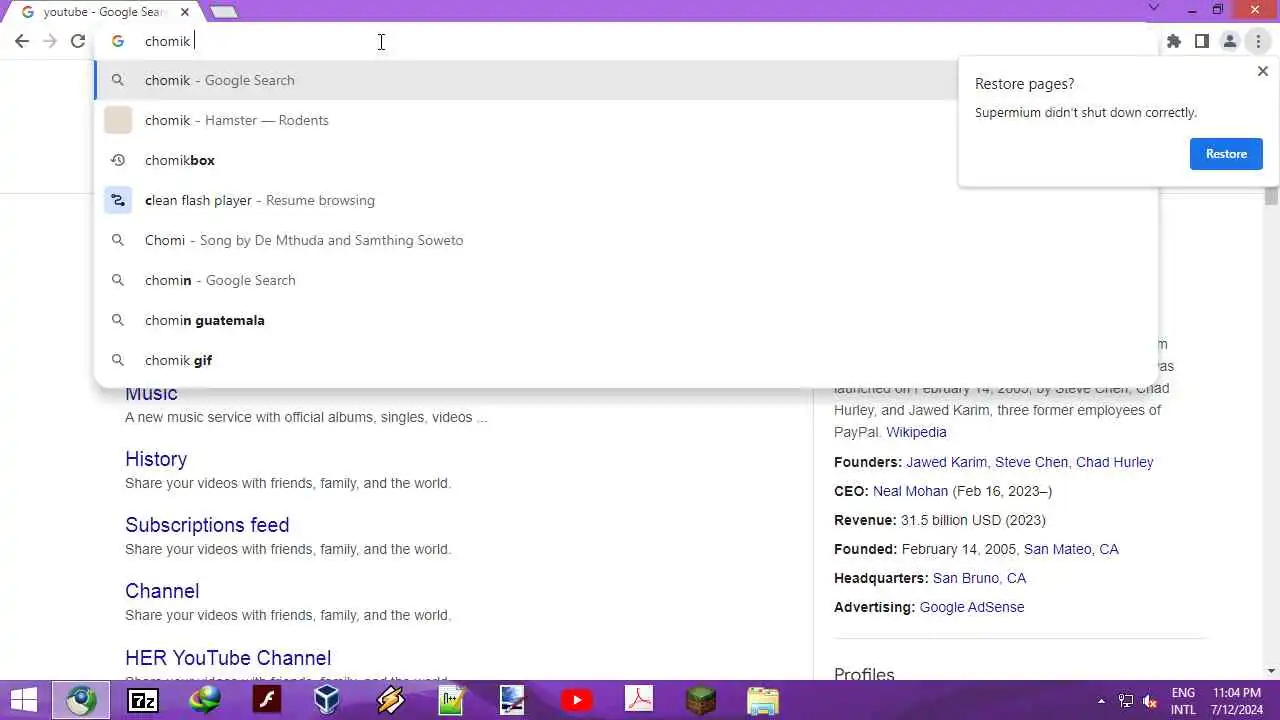Open the Windows Start menu
Image resolution: width=1280 pixels, height=720 pixels.
[x=24, y=700]
